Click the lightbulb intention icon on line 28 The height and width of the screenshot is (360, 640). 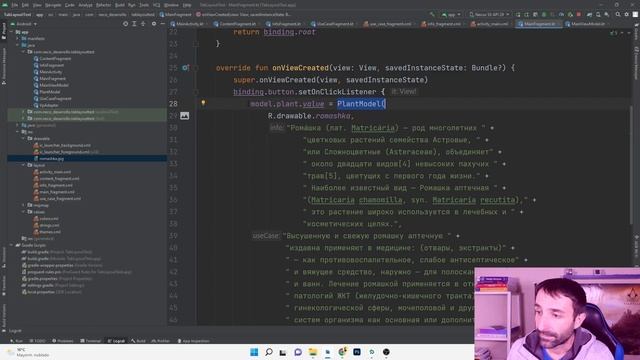[203, 103]
